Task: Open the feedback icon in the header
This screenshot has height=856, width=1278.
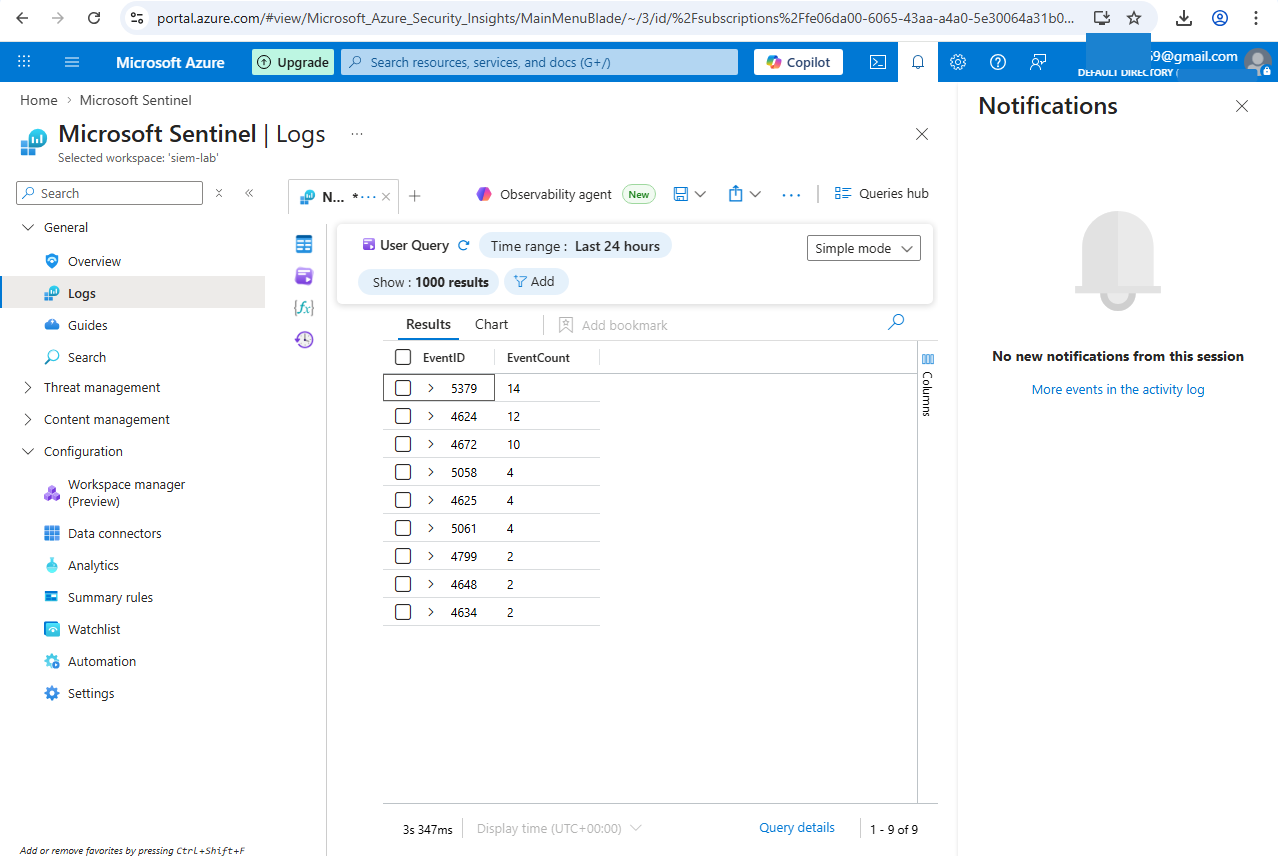Action: pyautogui.click(x=1038, y=62)
